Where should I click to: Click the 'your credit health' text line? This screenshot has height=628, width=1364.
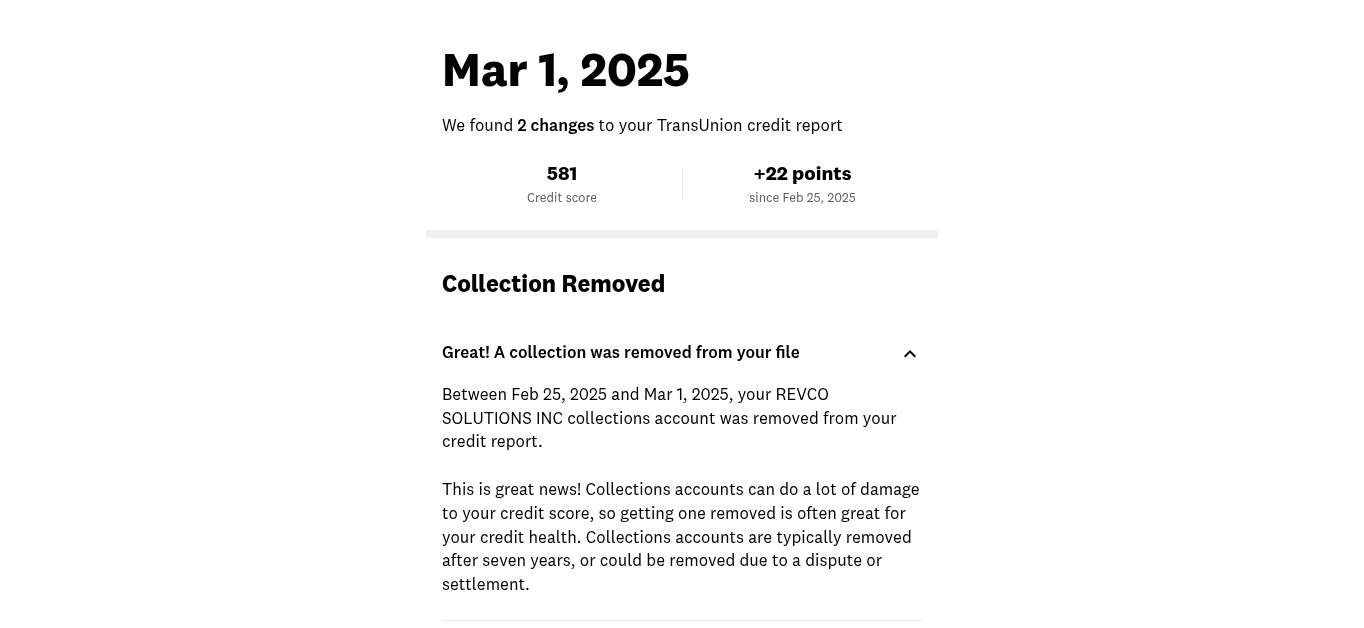[677, 537]
